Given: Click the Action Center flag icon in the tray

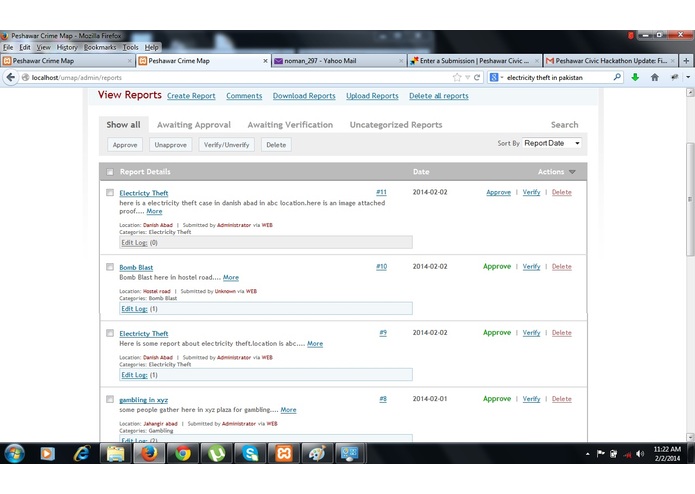Looking at the screenshot, I should tap(601, 454).
